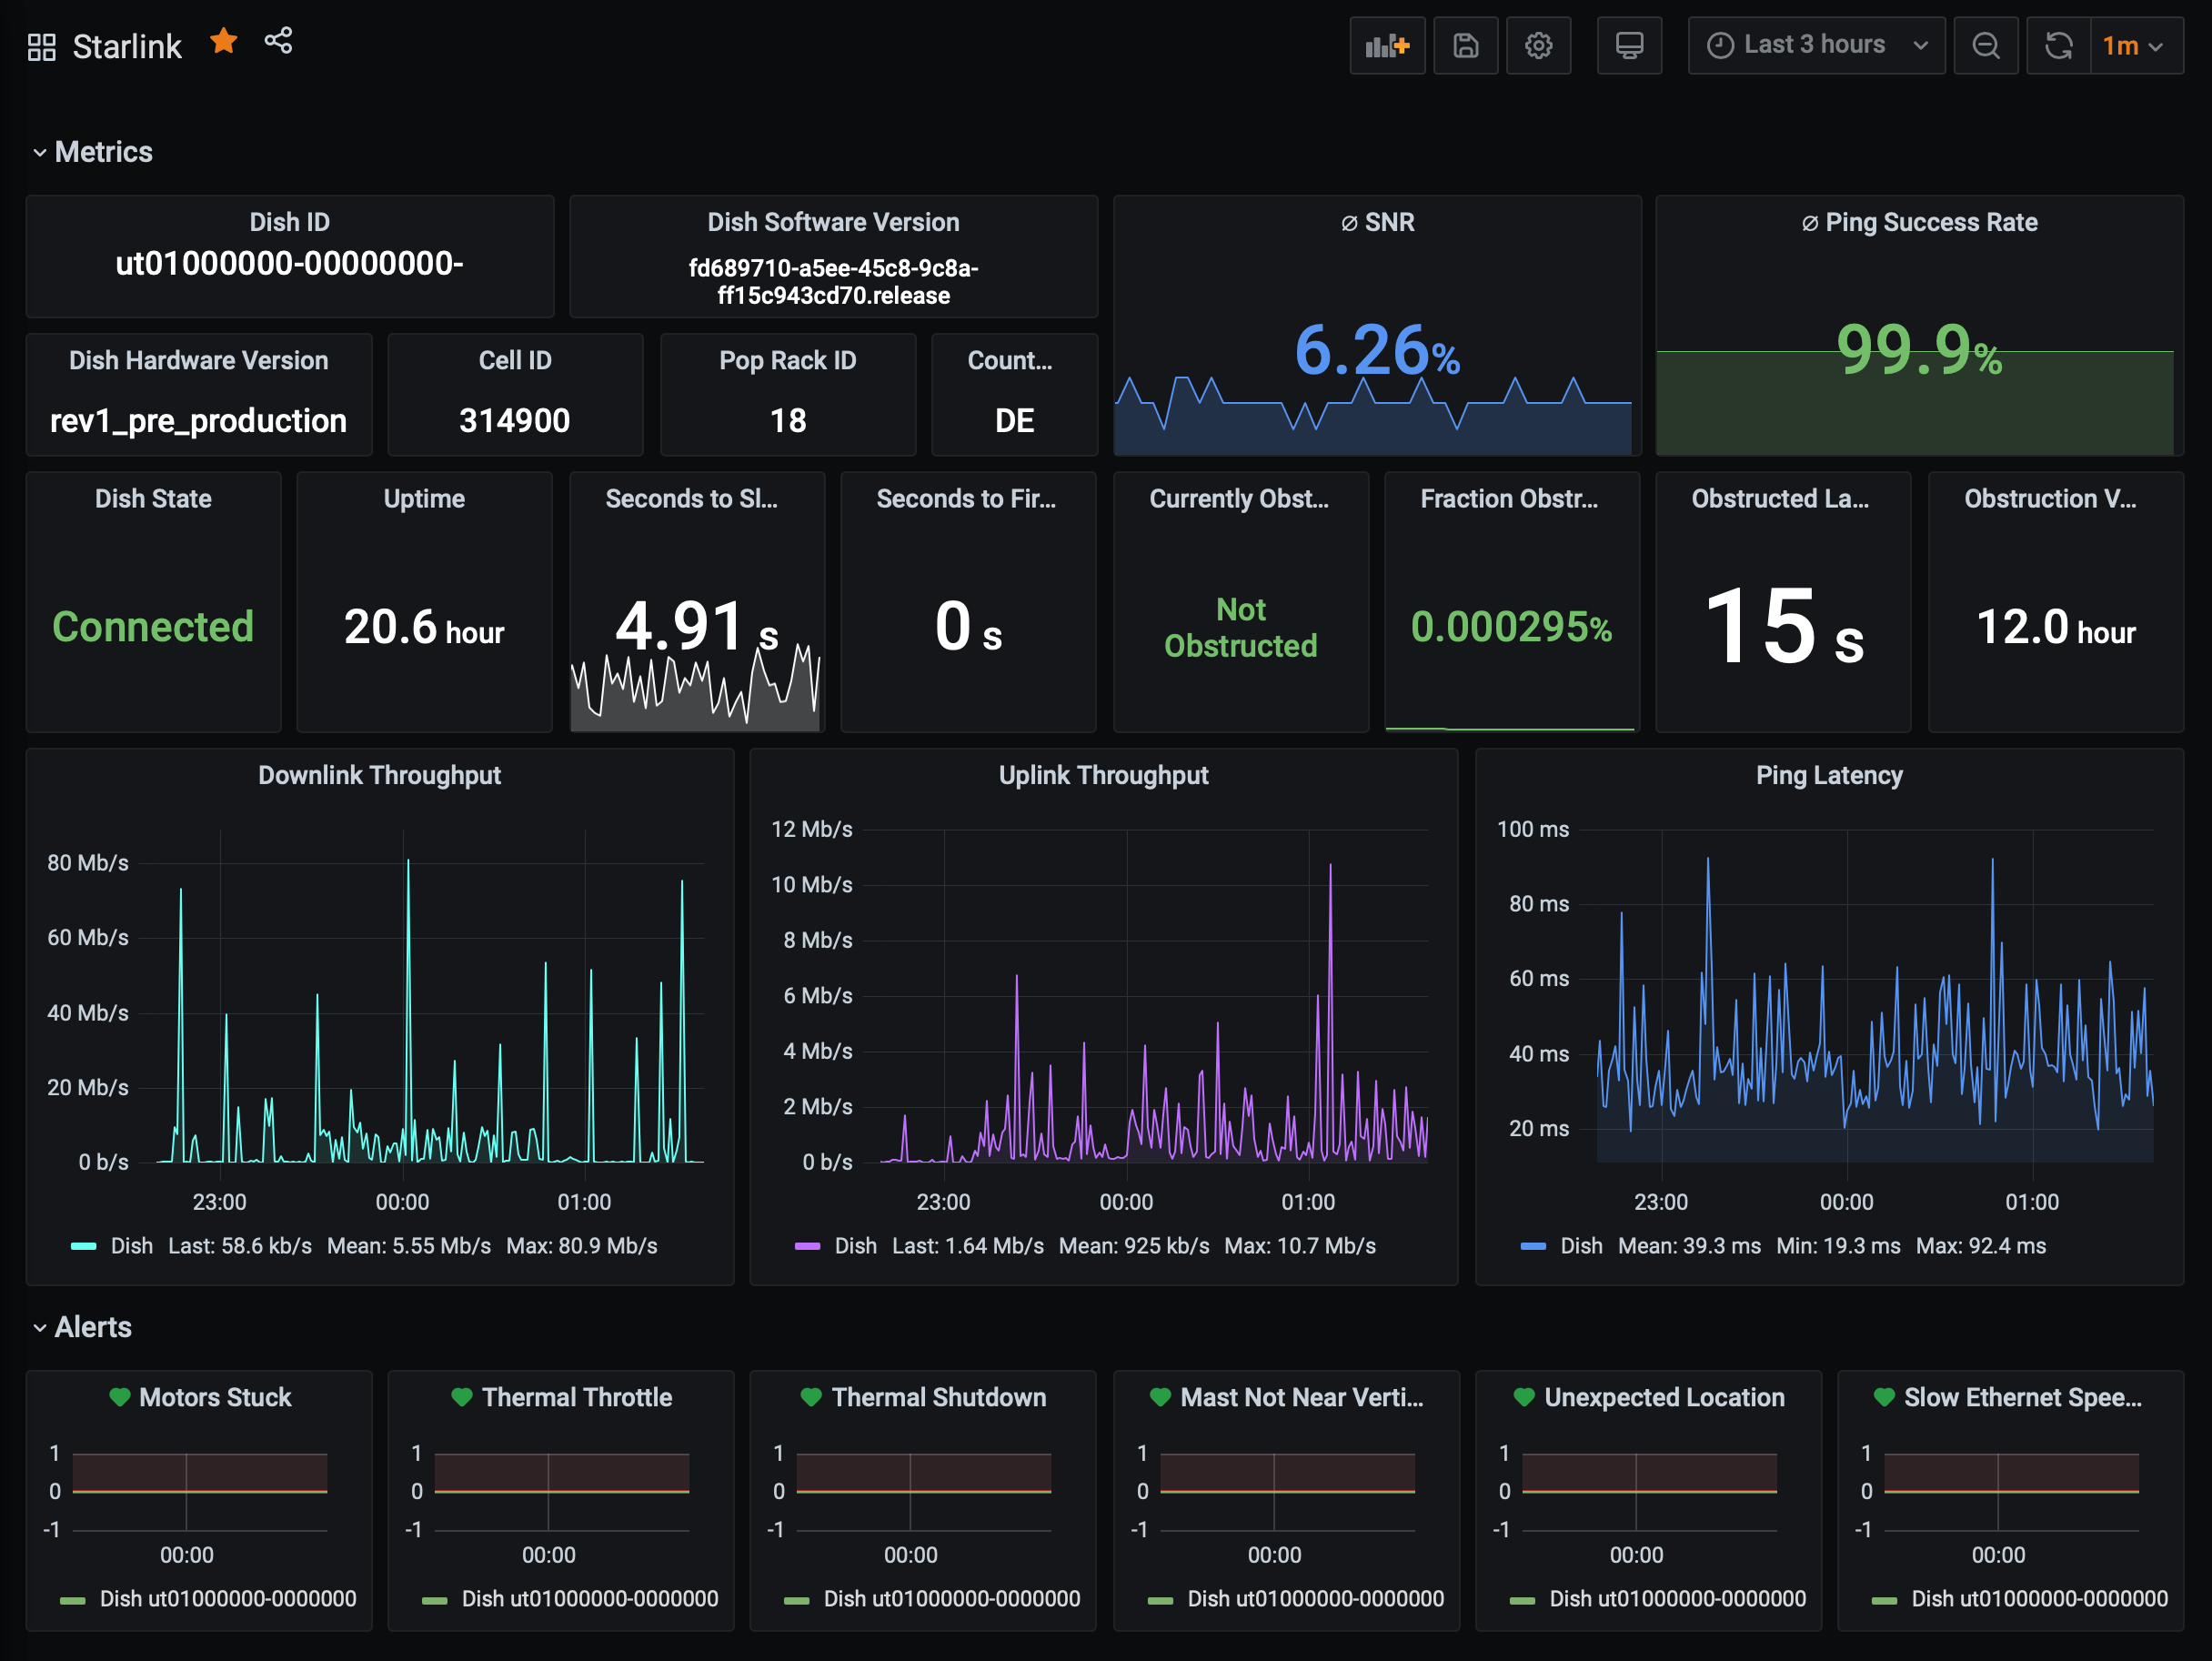Zoom out the time range
The height and width of the screenshot is (1661, 2212).
1986,45
